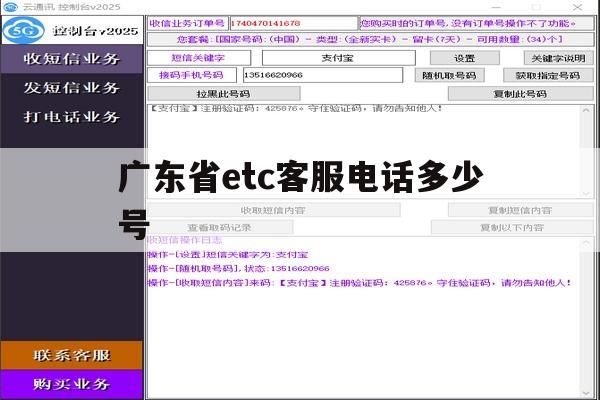Image resolution: width=600 pixels, height=400 pixels.
Task: Click the received 支付宝 SMS message text
Action: tap(295, 109)
